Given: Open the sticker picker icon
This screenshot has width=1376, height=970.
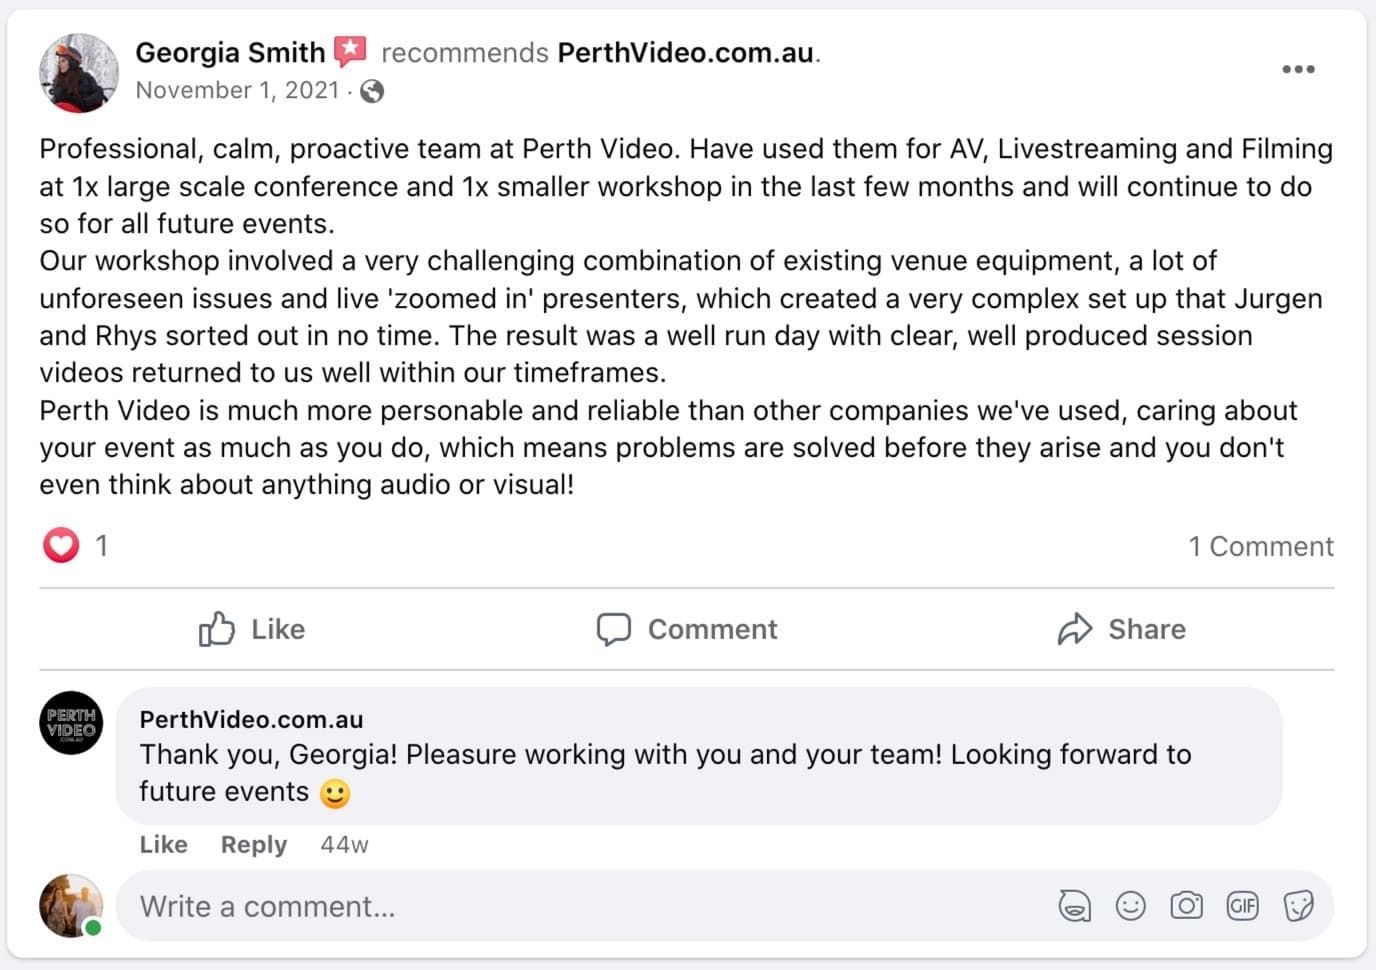Looking at the screenshot, I should (x=1298, y=906).
